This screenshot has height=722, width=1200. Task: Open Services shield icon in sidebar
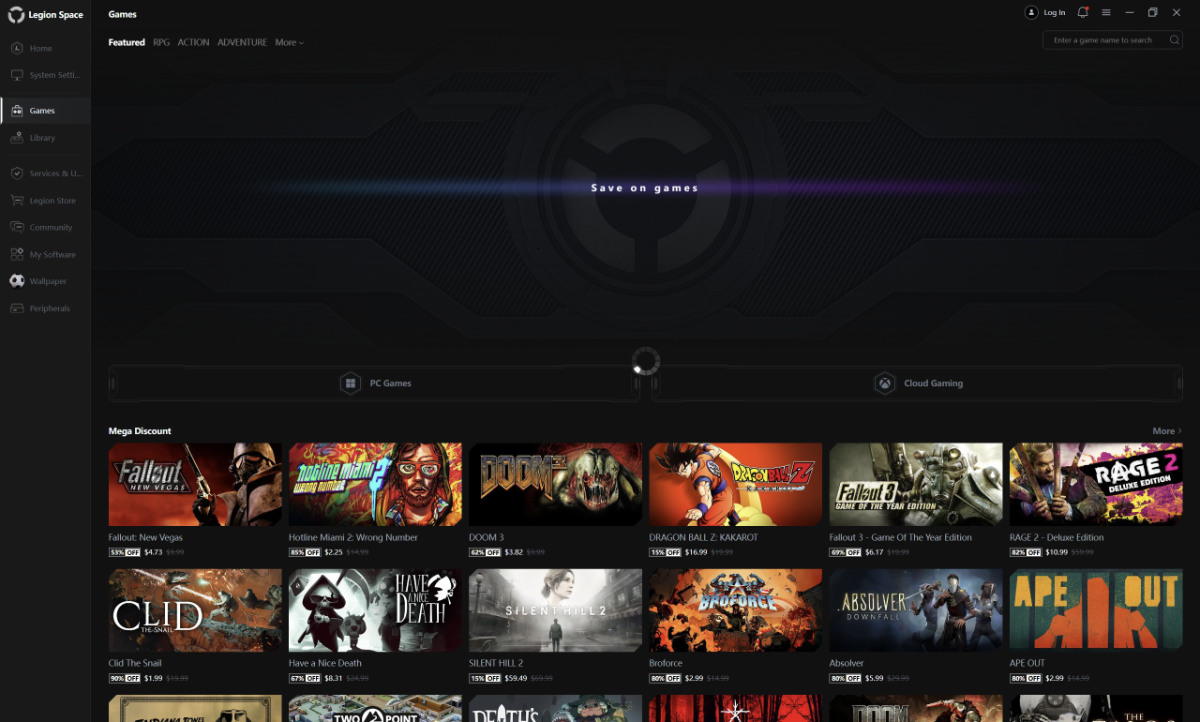[17, 173]
